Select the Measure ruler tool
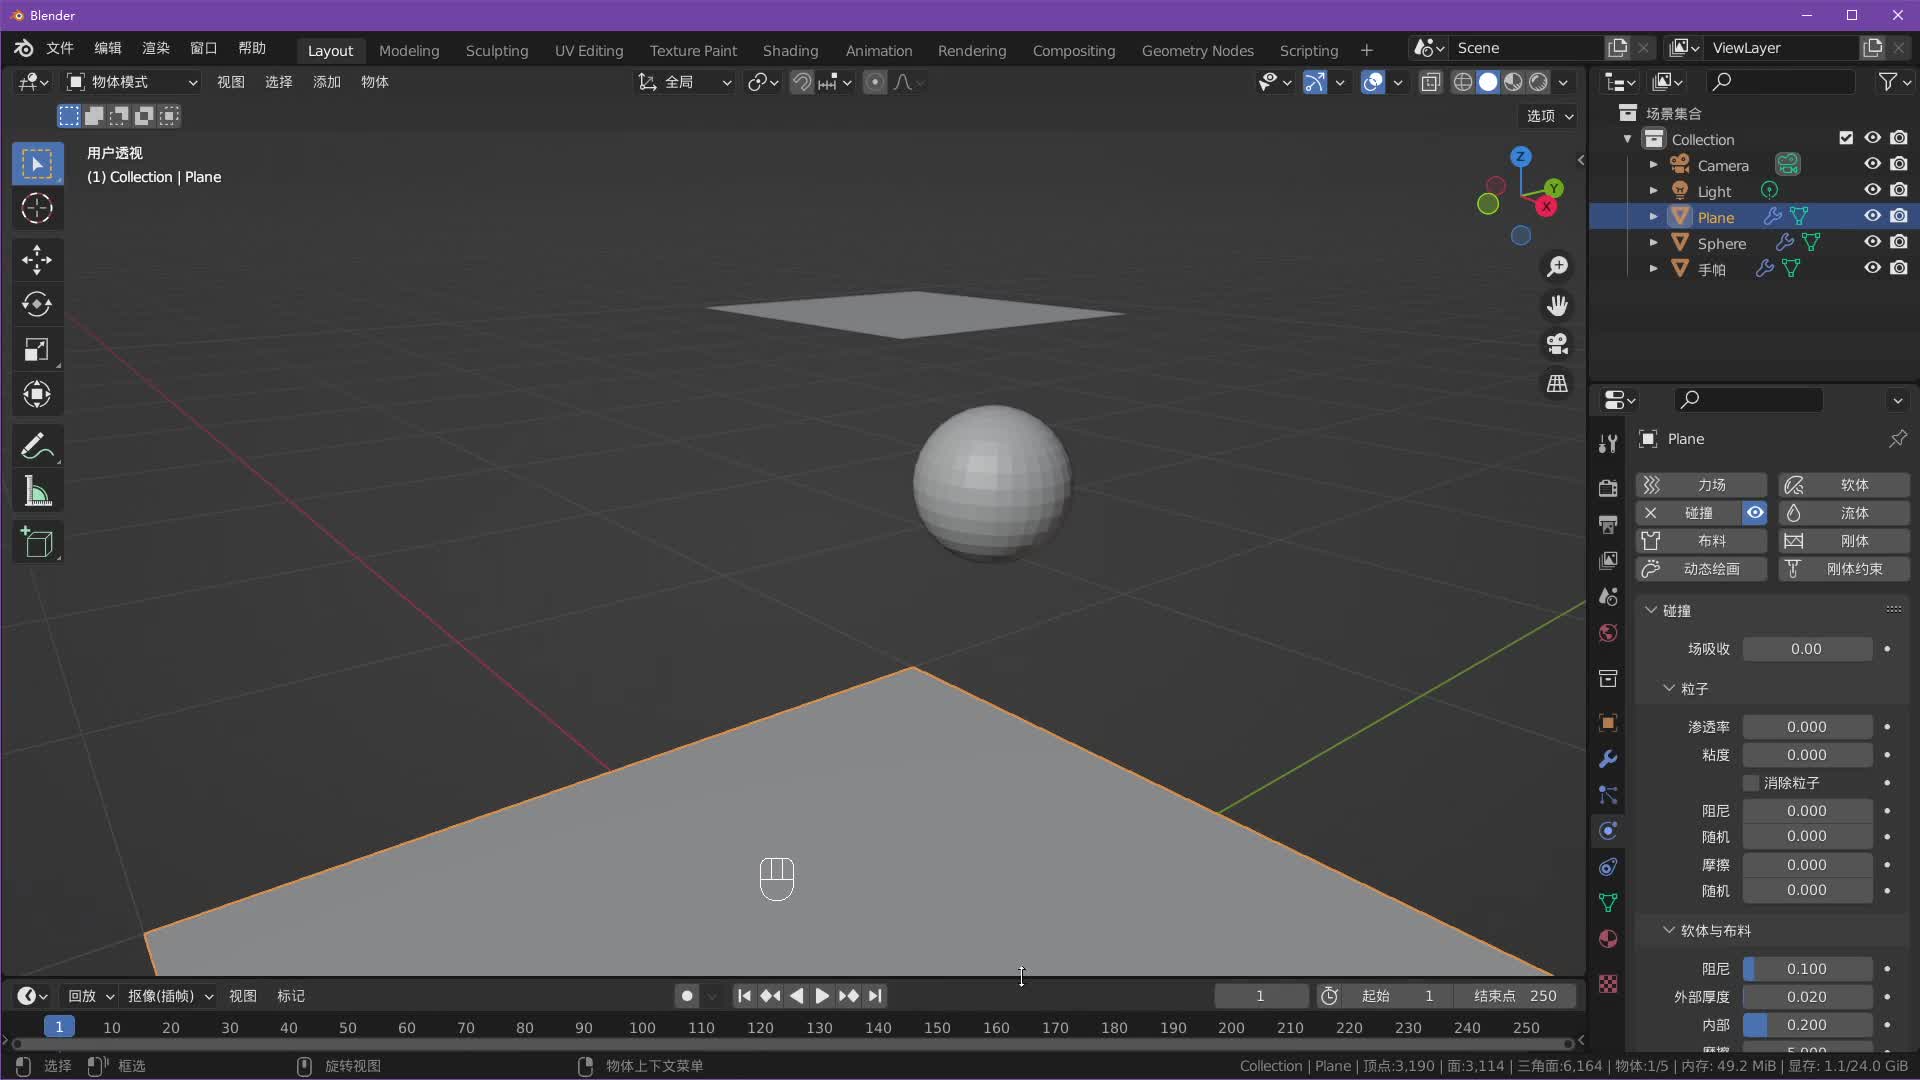This screenshot has width=1920, height=1080. click(37, 492)
